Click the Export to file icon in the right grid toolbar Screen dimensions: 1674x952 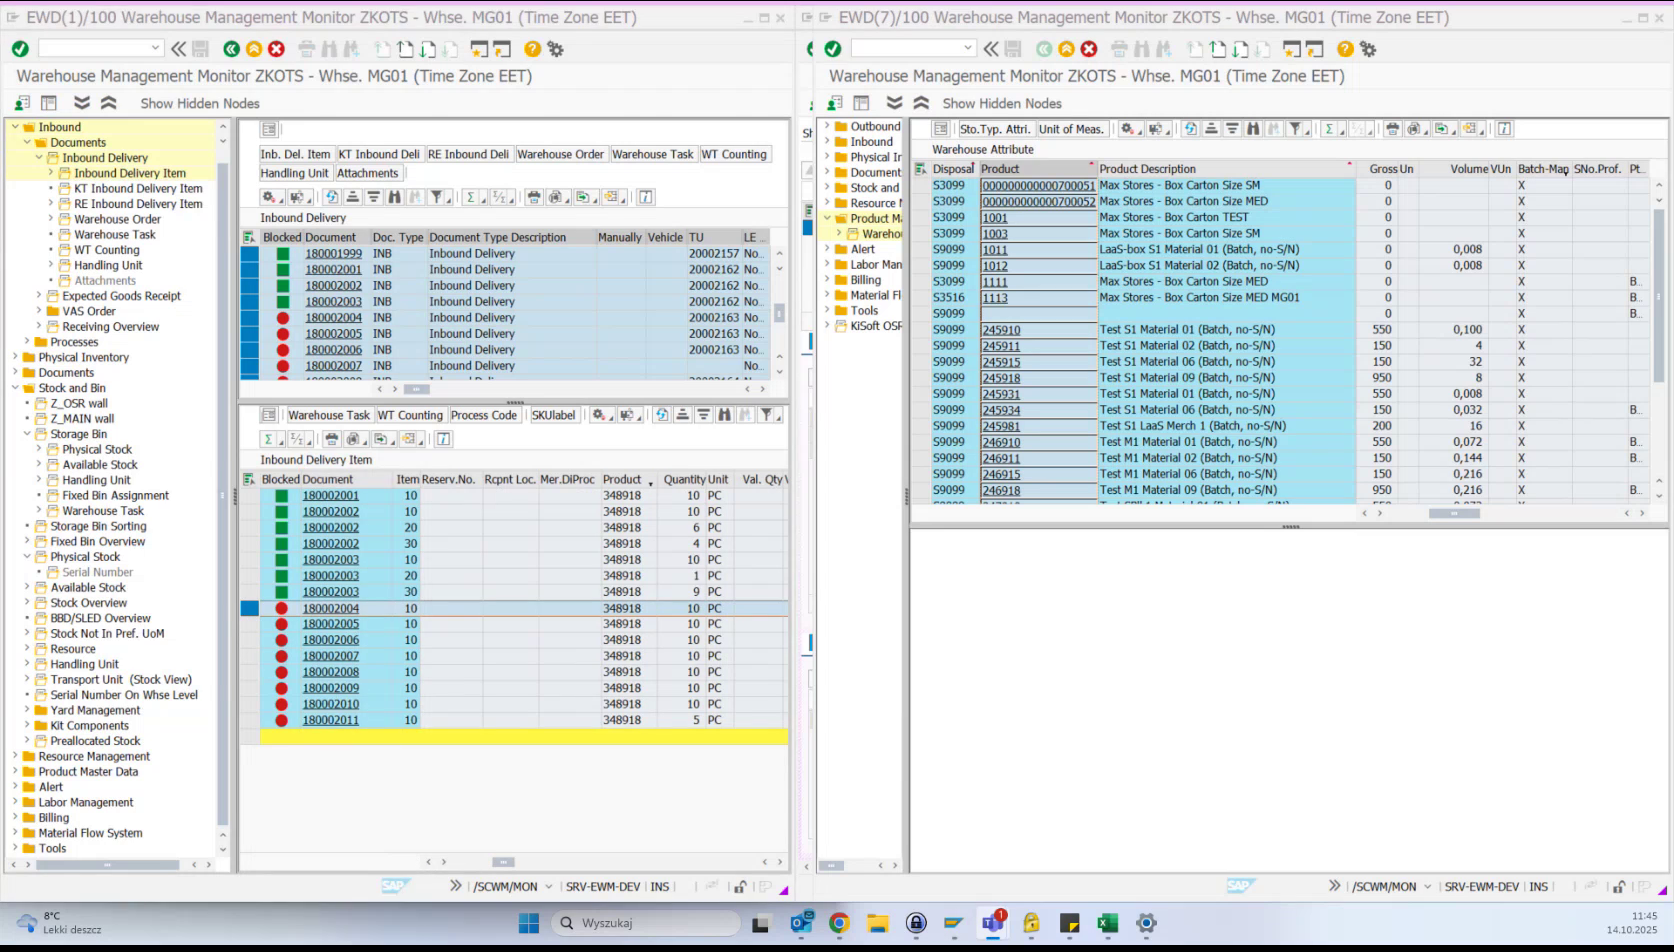coord(1442,129)
